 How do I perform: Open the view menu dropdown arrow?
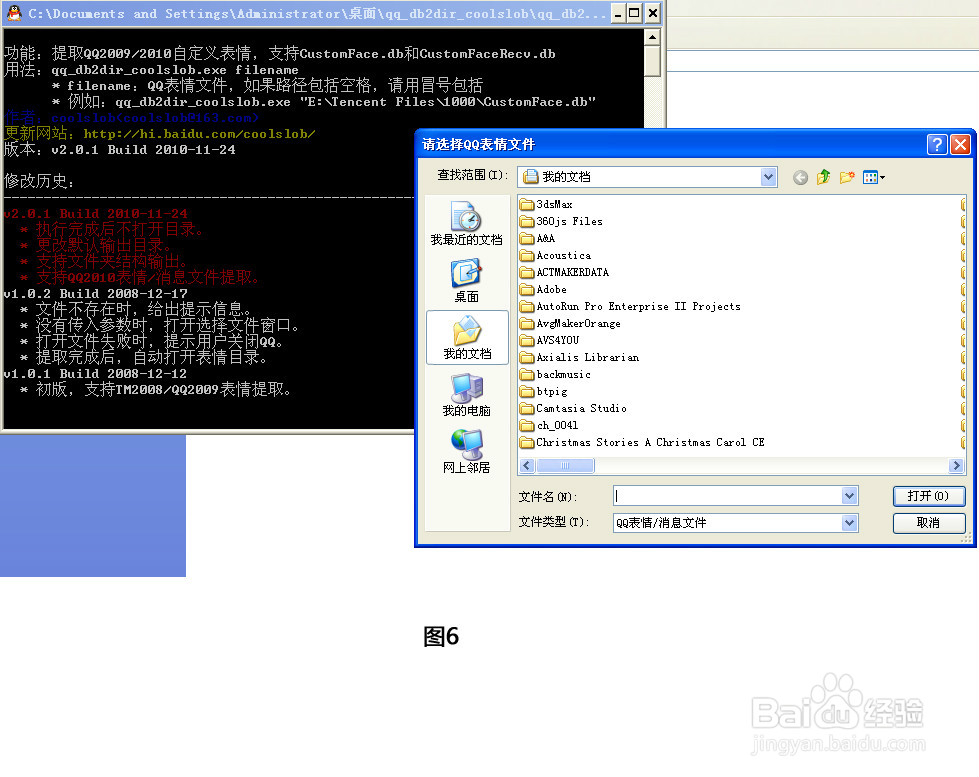(x=882, y=178)
